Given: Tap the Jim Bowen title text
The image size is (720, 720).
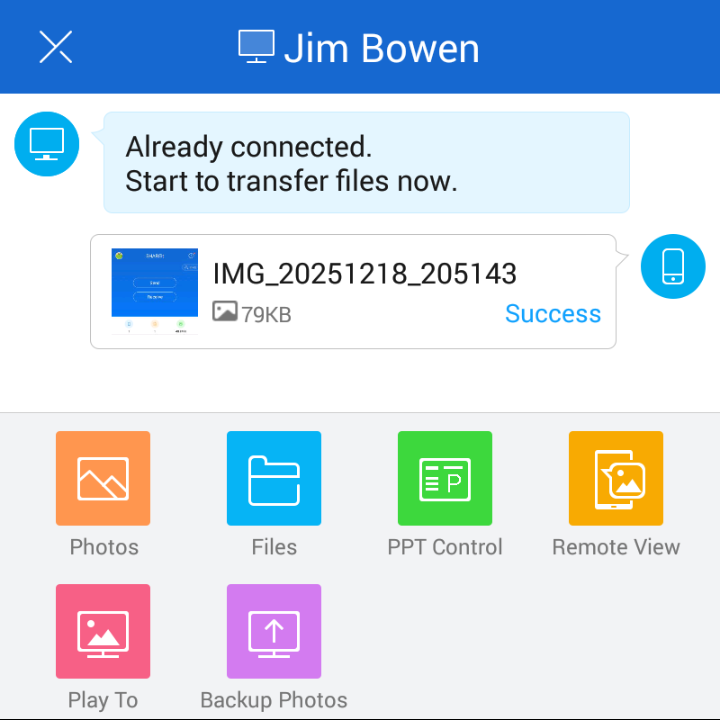Looking at the screenshot, I should click(382, 48).
